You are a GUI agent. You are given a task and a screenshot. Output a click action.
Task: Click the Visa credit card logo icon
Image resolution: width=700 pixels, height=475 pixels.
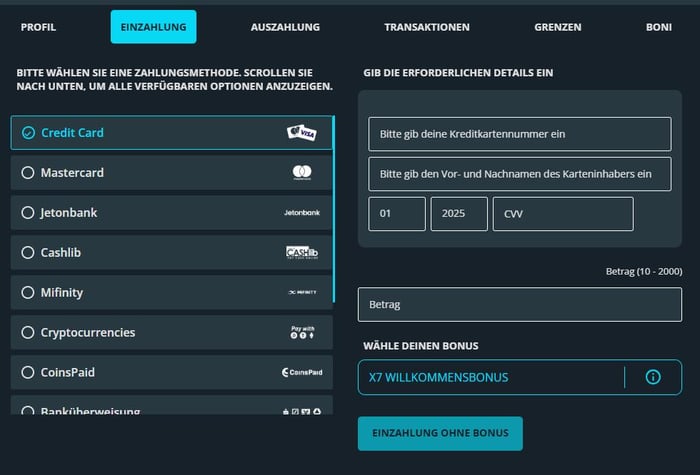pyautogui.click(x=302, y=133)
